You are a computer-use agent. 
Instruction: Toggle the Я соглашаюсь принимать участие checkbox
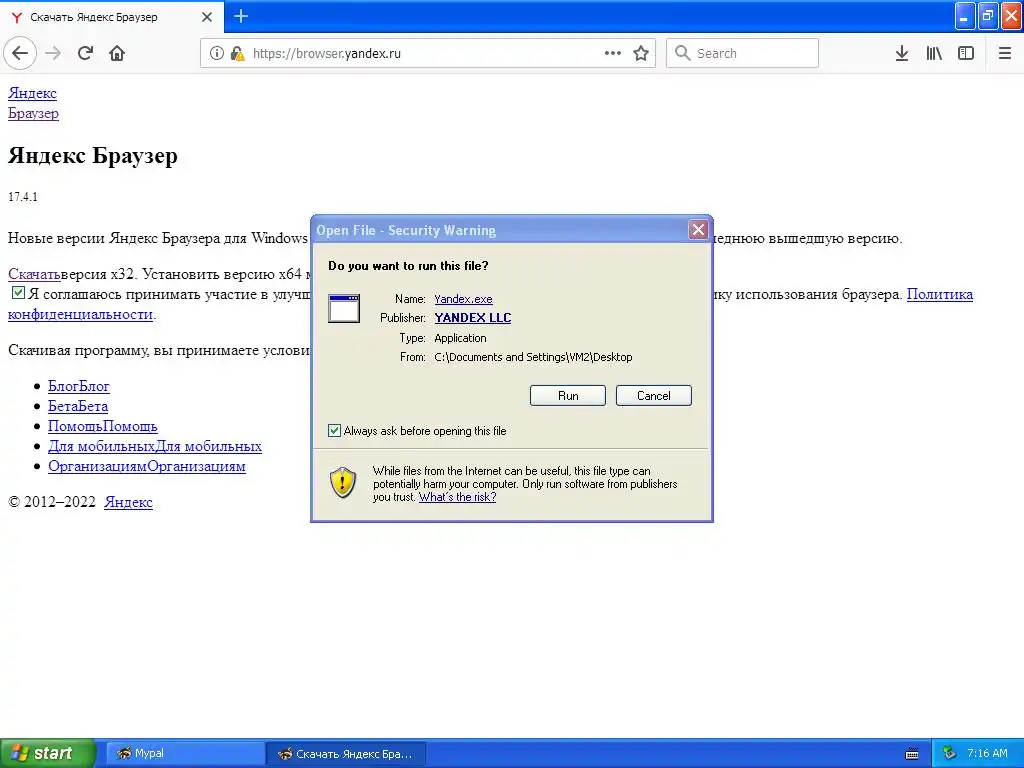(18, 293)
